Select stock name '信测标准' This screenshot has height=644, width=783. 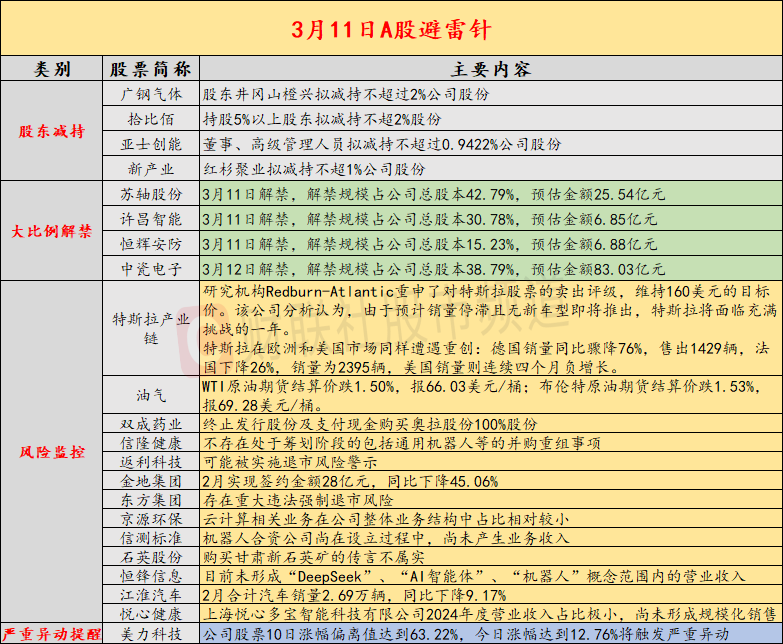click(x=151, y=538)
